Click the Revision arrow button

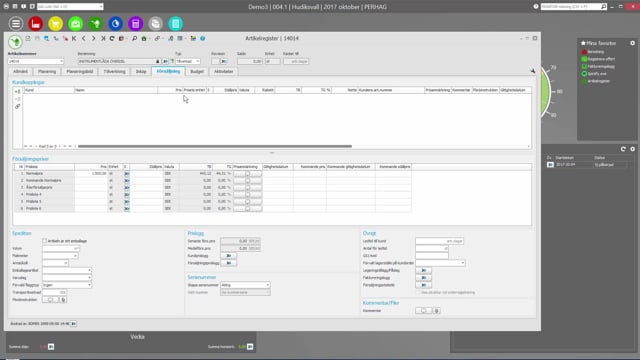[224, 61]
